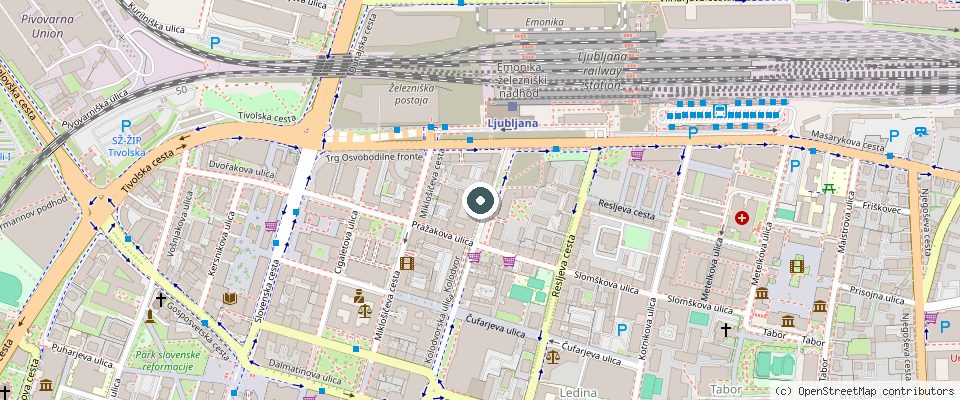This screenshot has height=400, width=960.
Task: Select the Pivovarniška ulica label
Action: coord(96,109)
